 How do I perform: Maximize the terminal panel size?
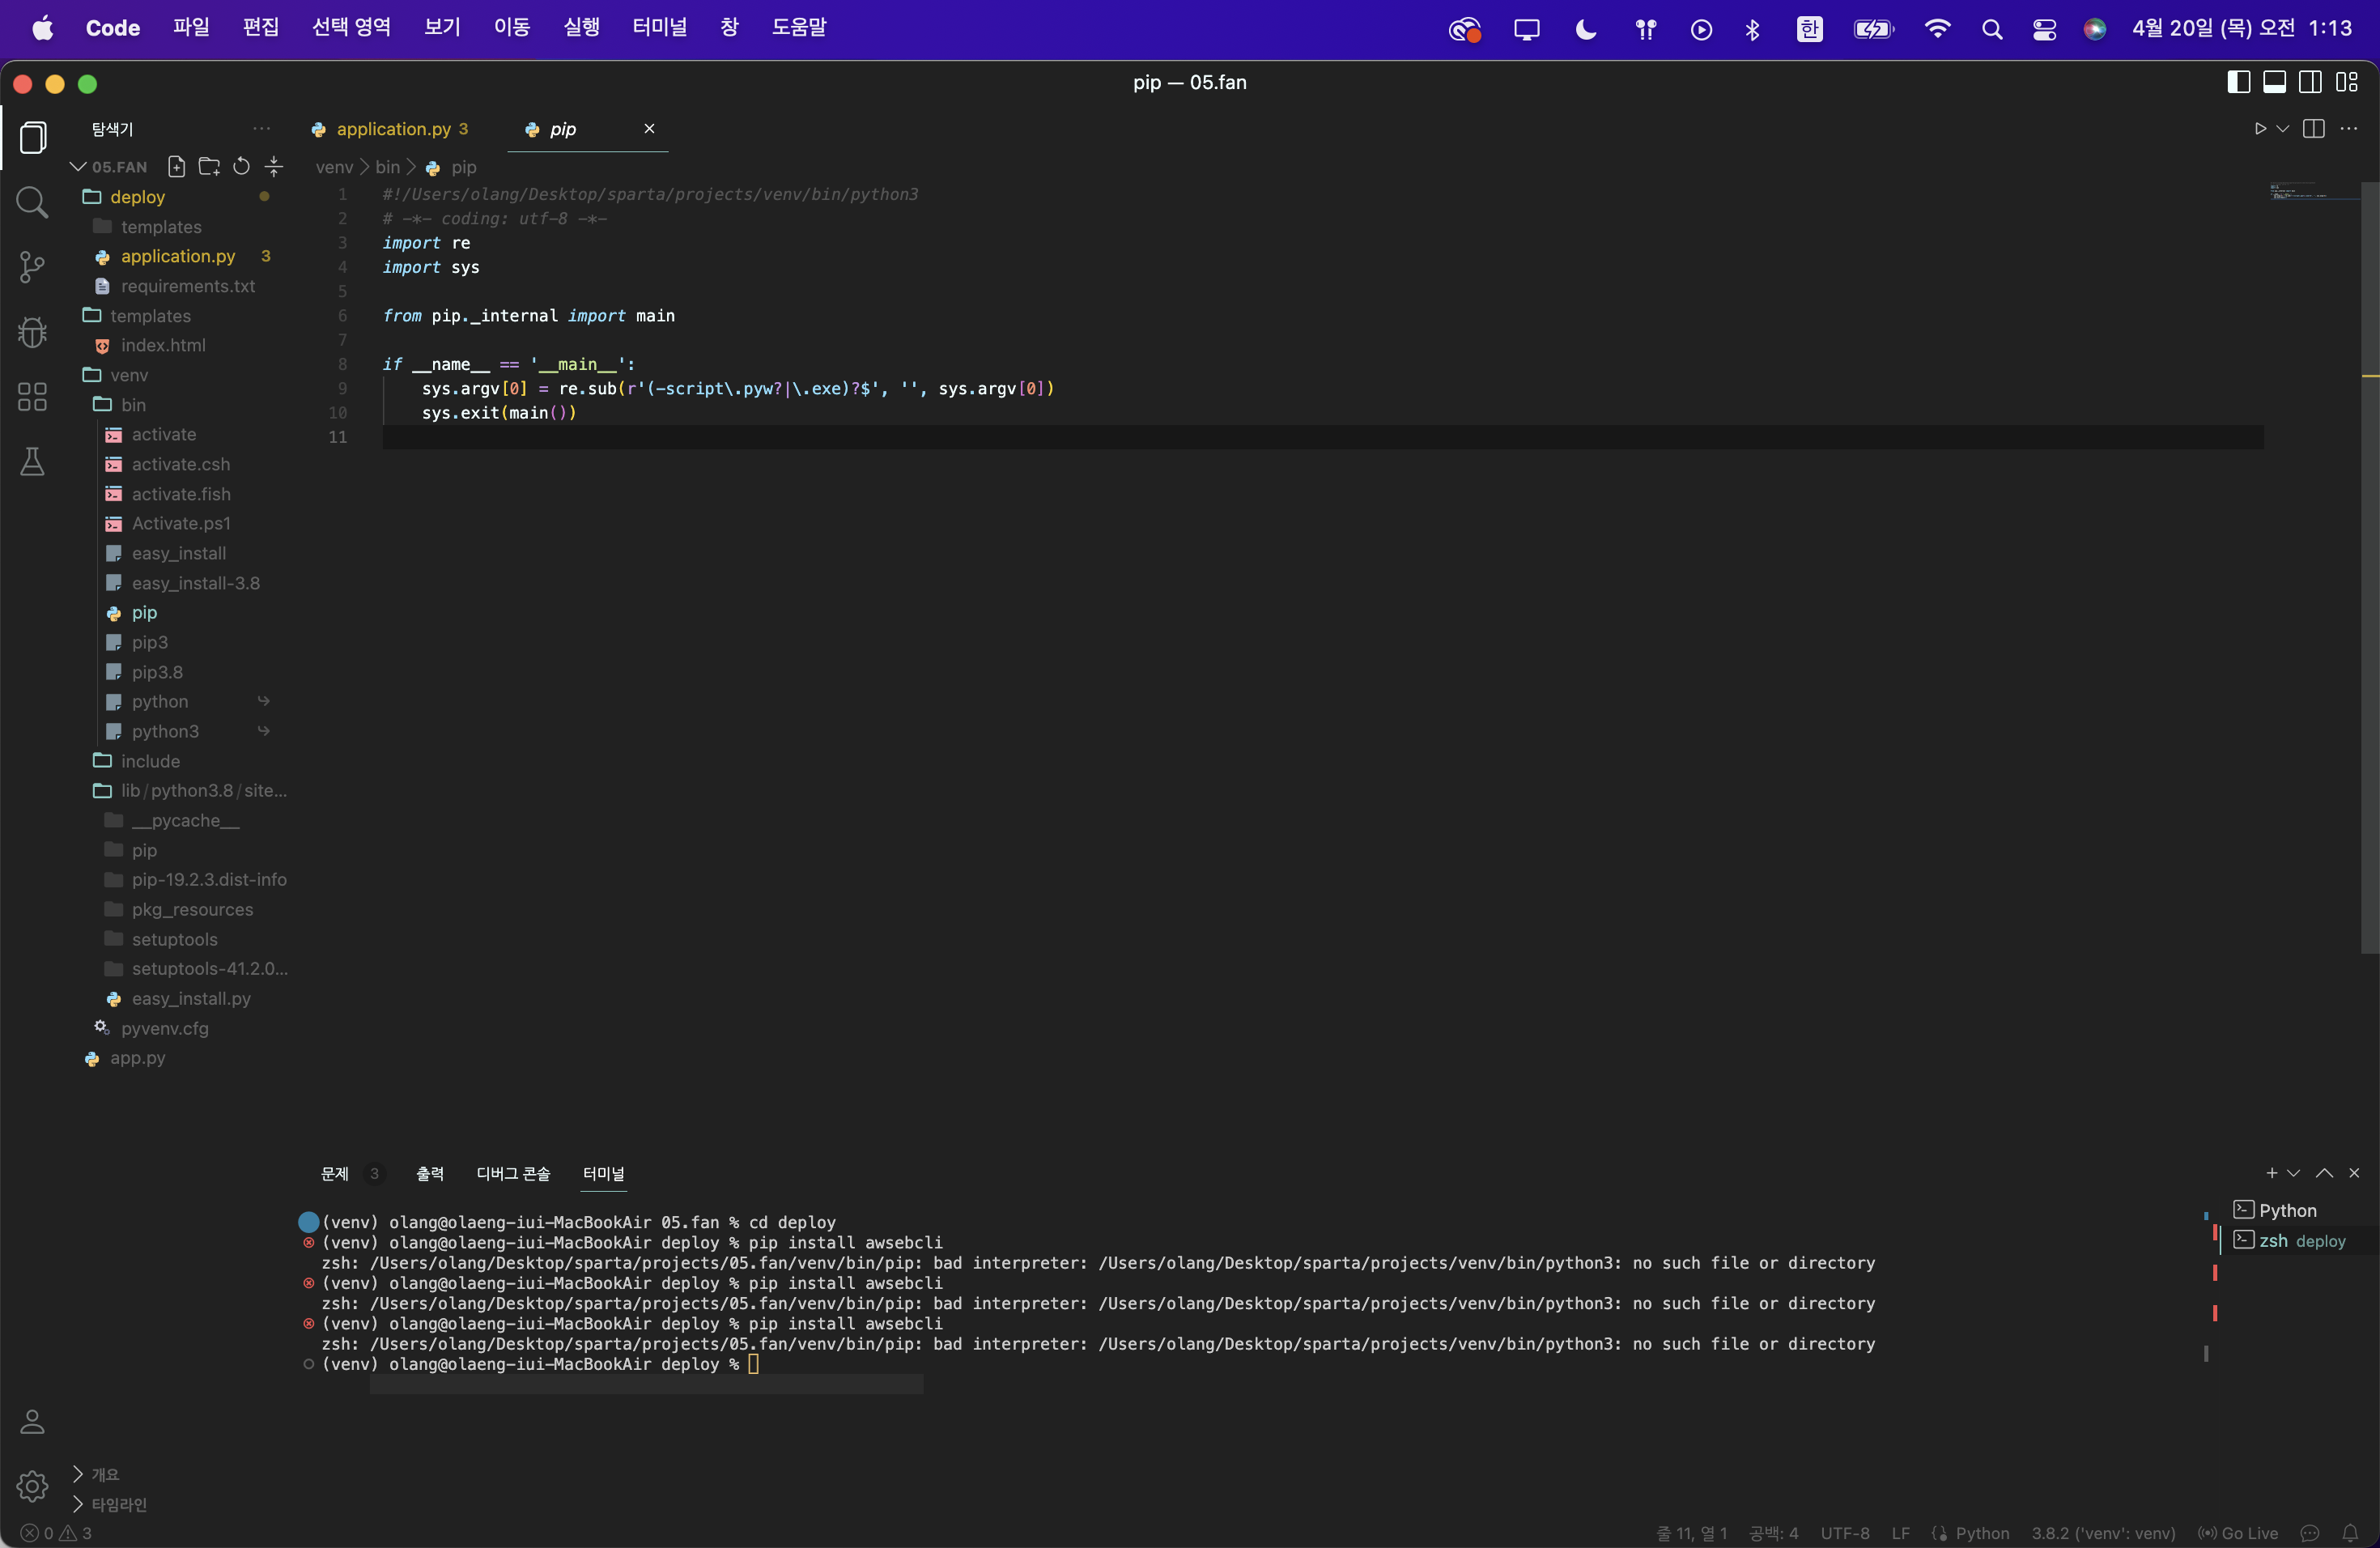point(2324,1173)
